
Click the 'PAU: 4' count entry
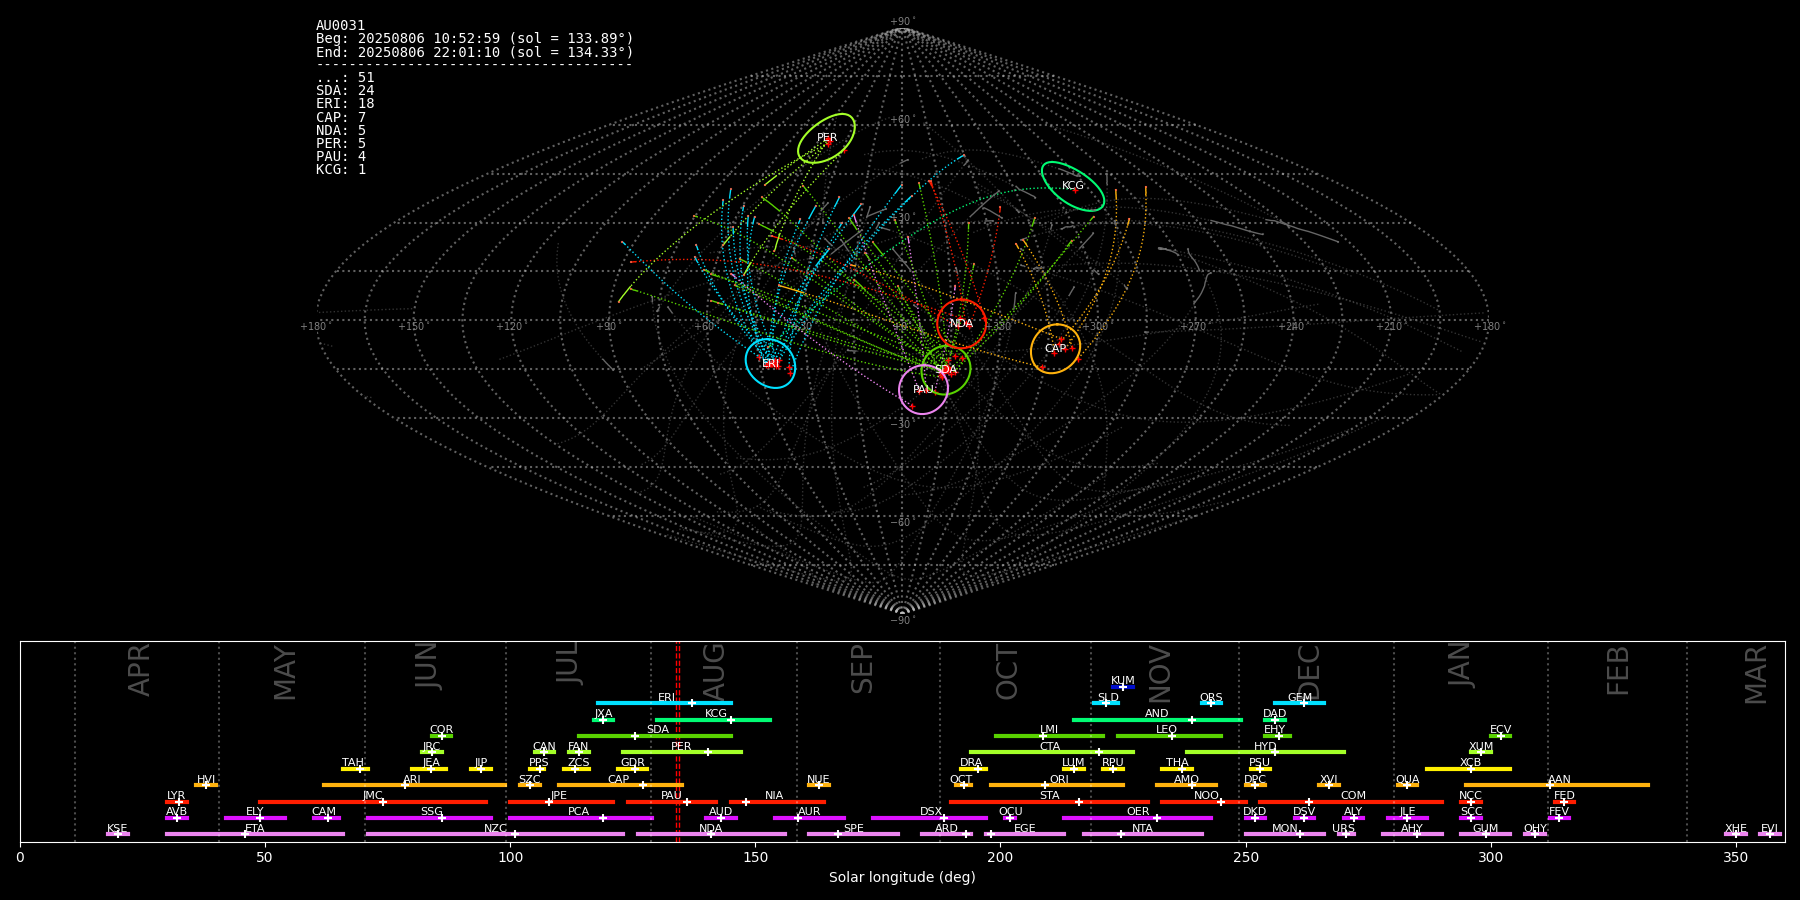[341, 157]
